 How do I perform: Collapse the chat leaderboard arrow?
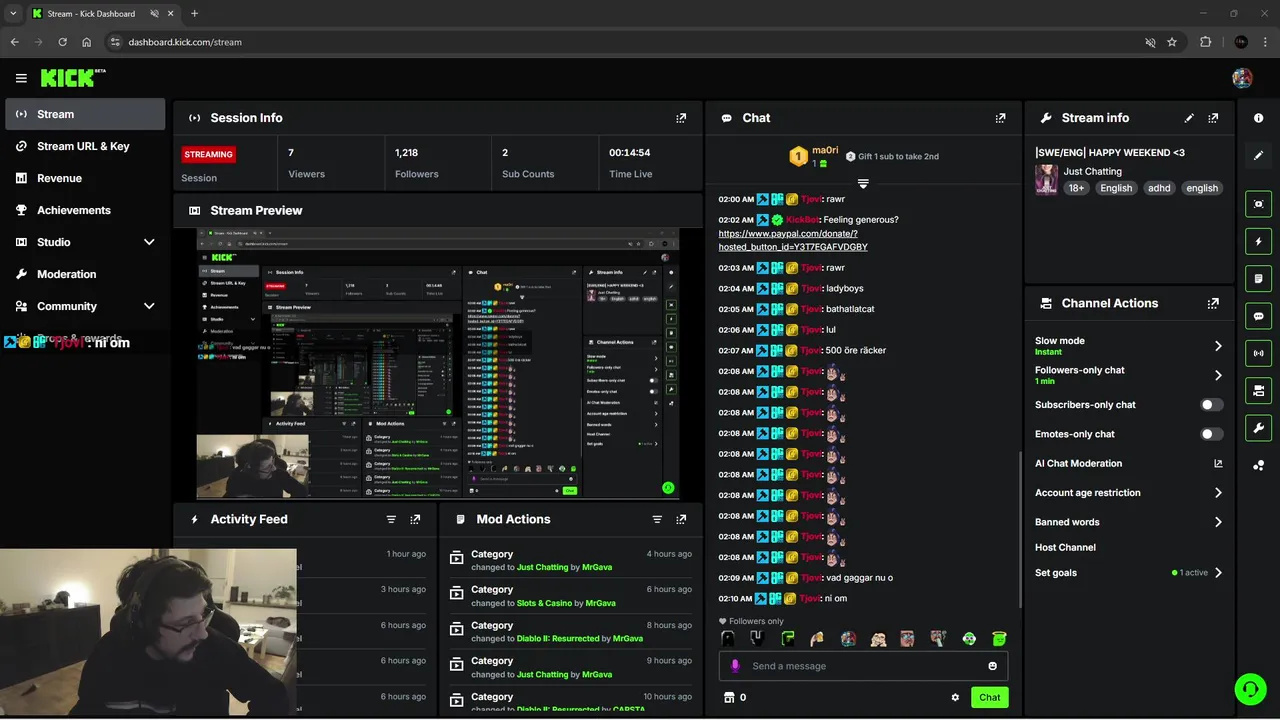[863, 184]
